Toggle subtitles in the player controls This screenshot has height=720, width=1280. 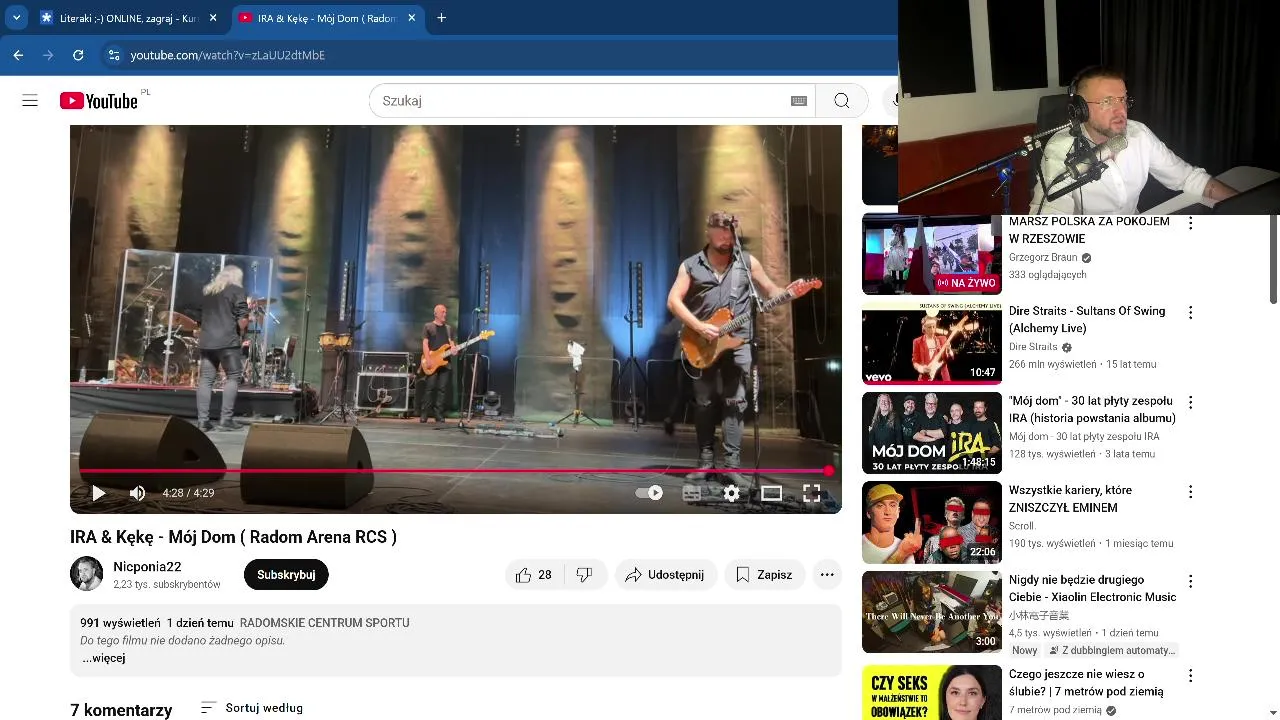point(691,493)
